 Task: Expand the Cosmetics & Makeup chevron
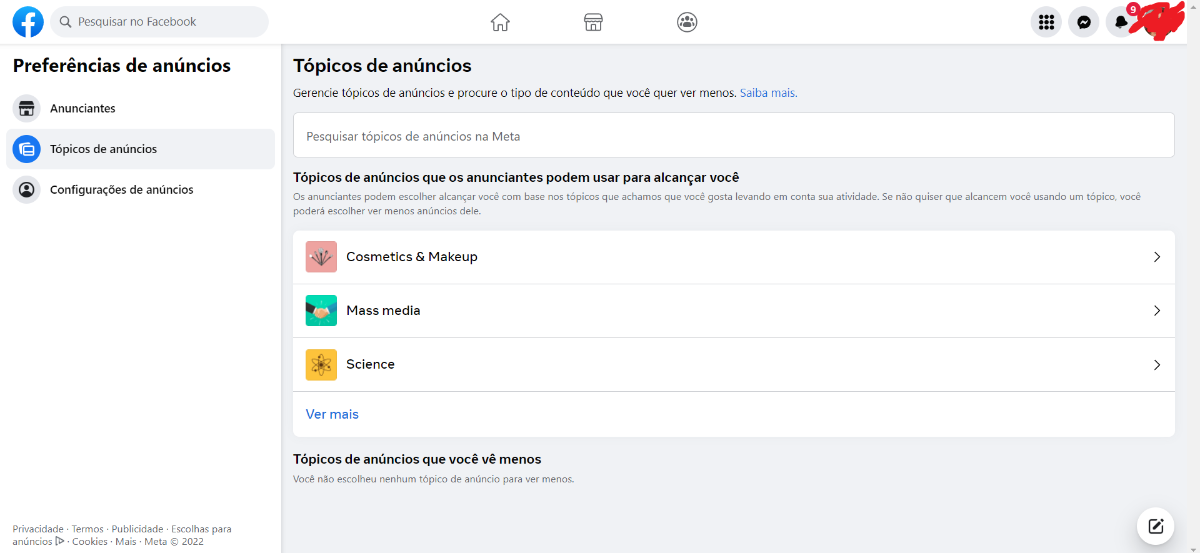pyautogui.click(x=1157, y=257)
